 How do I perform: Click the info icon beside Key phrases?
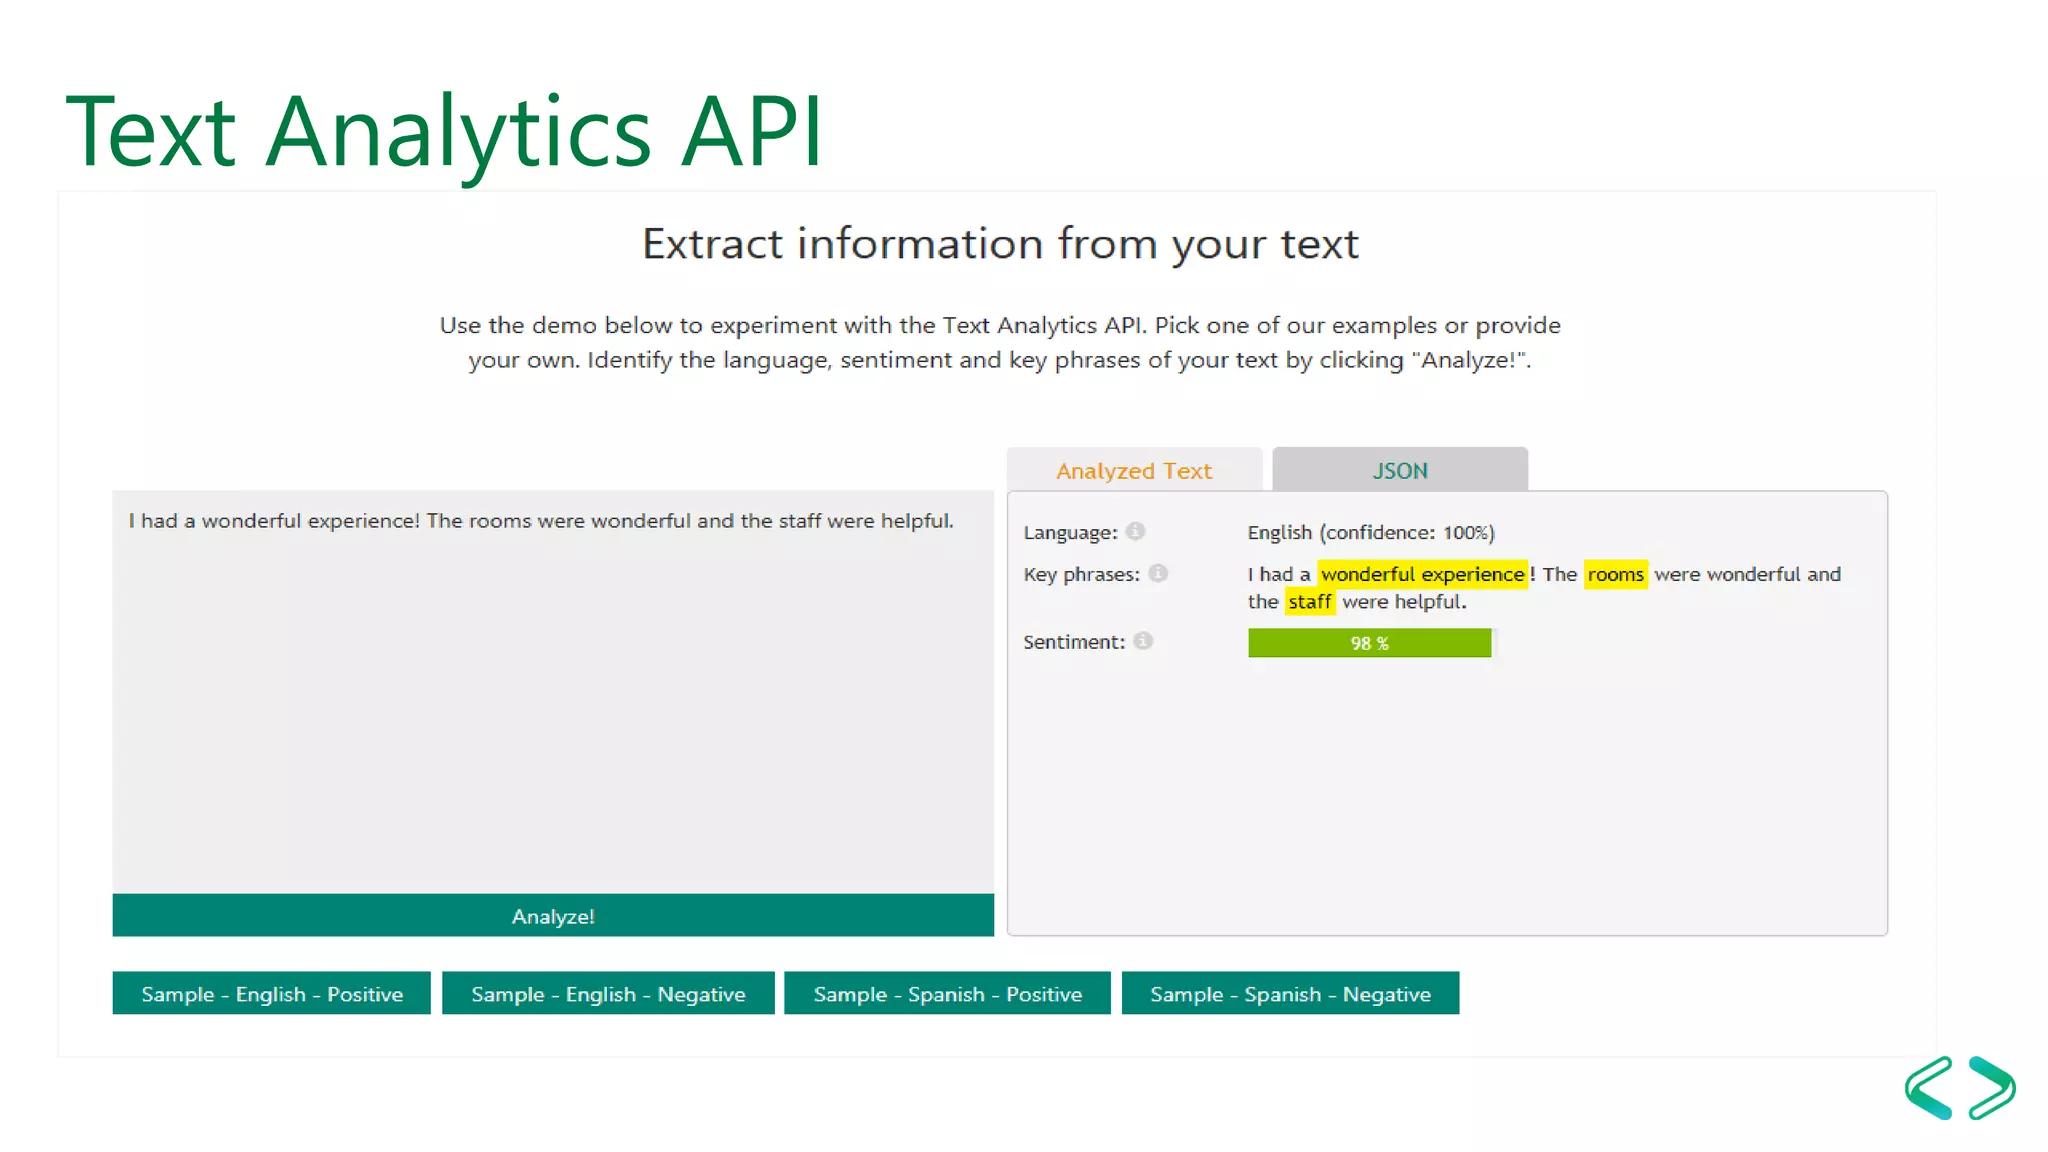1158,573
